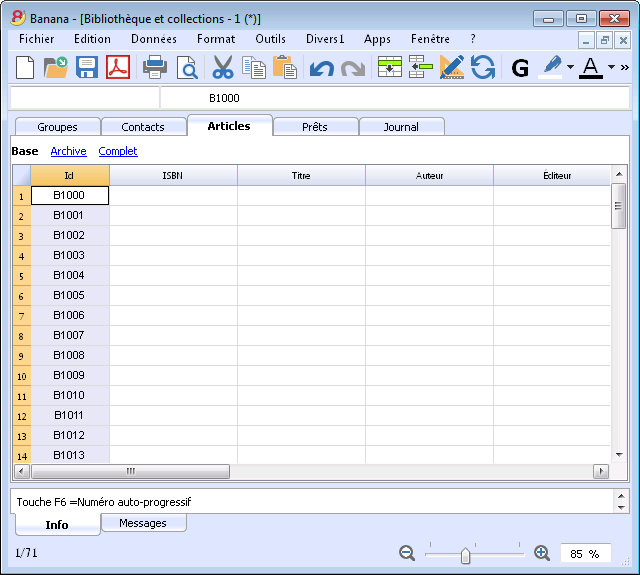
Task: Click the zoom slider handle
Action: (x=465, y=555)
